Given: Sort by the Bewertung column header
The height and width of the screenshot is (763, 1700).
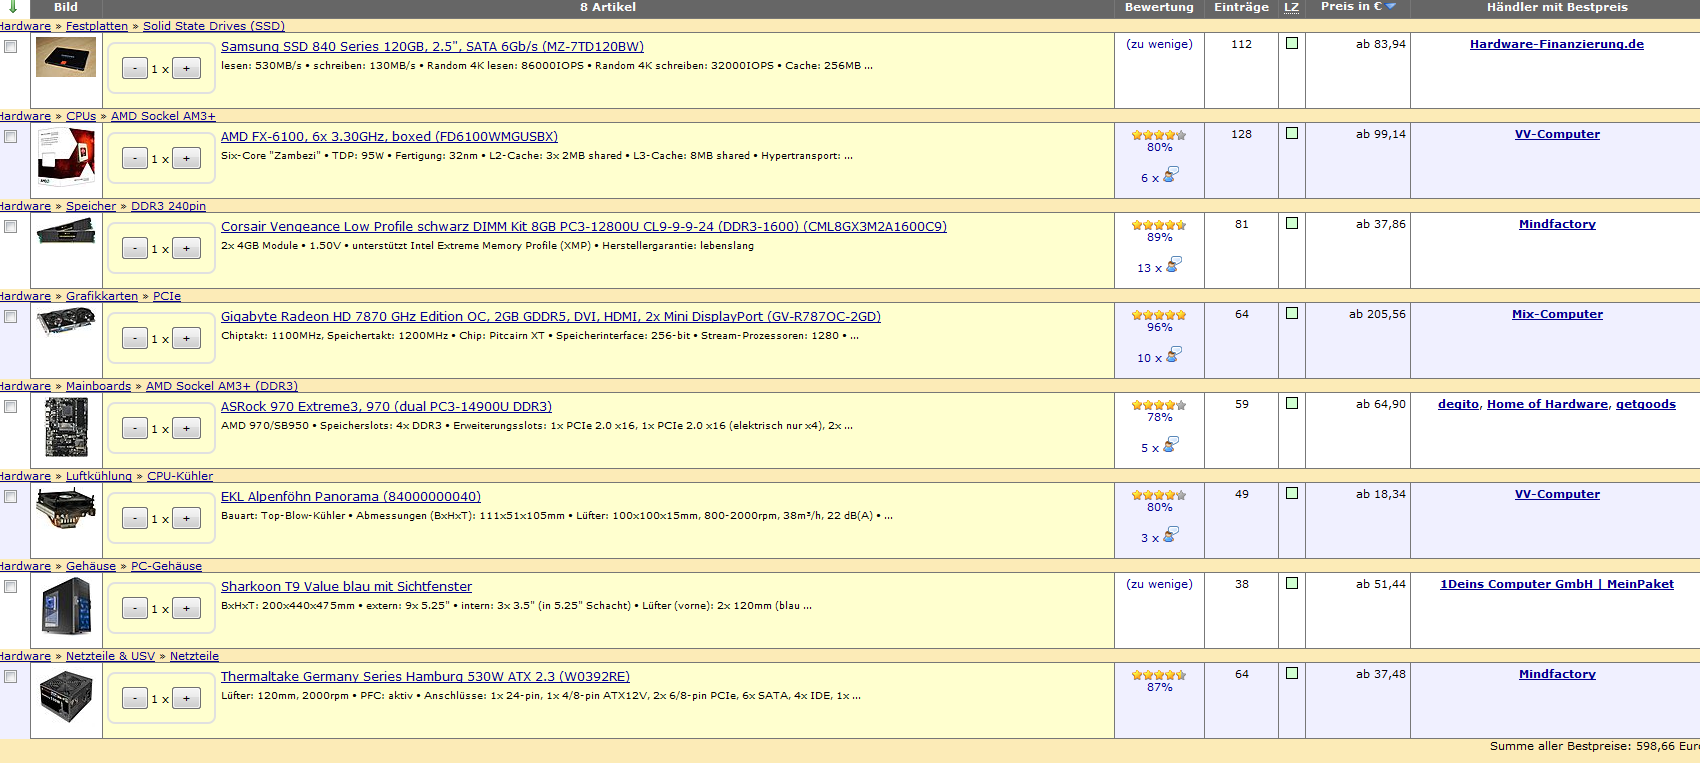Looking at the screenshot, I should point(1159,7).
